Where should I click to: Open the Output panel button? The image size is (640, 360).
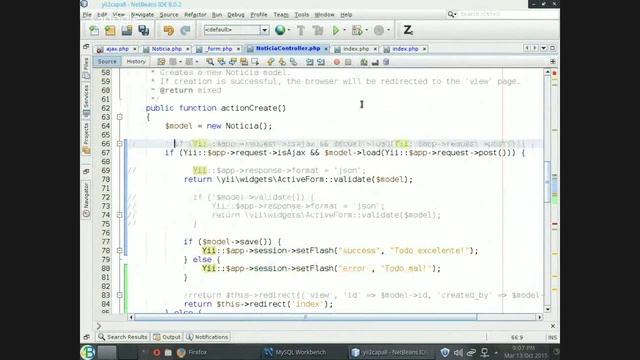point(167,337)
